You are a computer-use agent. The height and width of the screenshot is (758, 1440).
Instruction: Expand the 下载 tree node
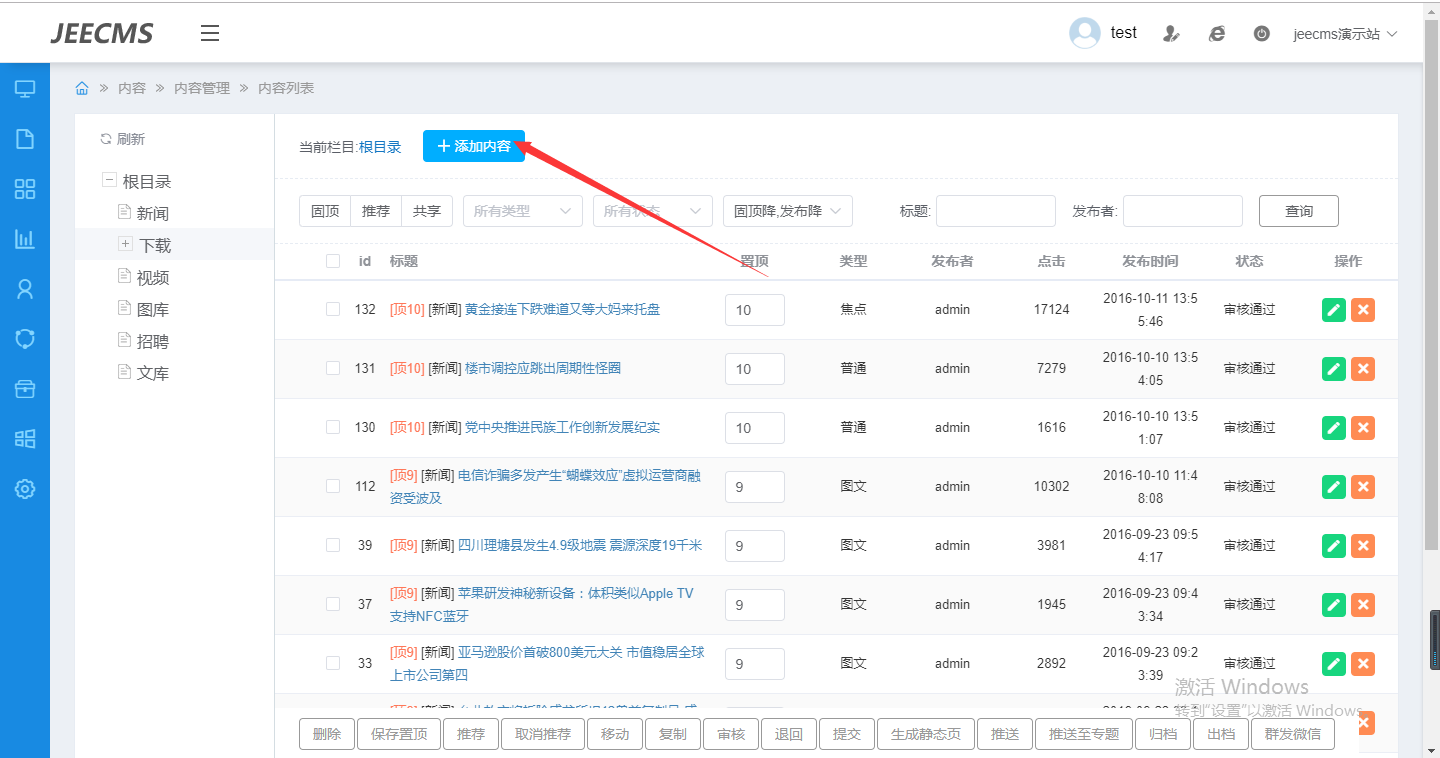(125, 244)
